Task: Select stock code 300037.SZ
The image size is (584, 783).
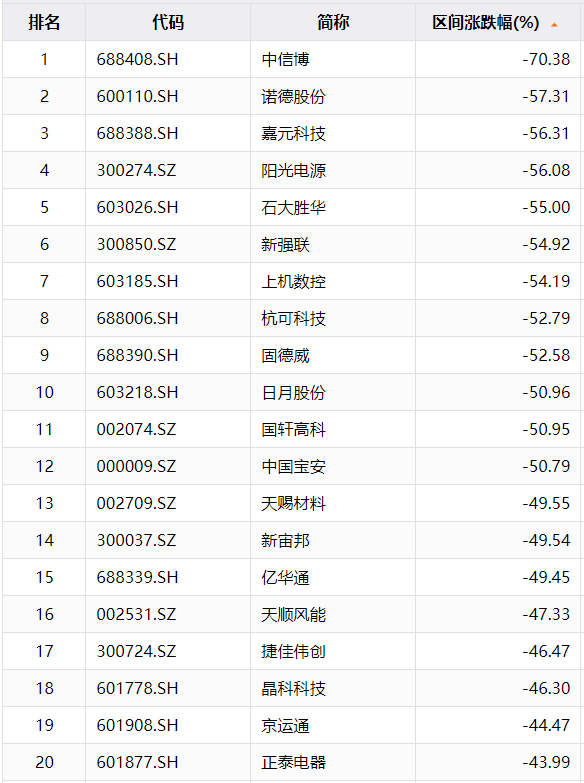Action: coord(136,540)
